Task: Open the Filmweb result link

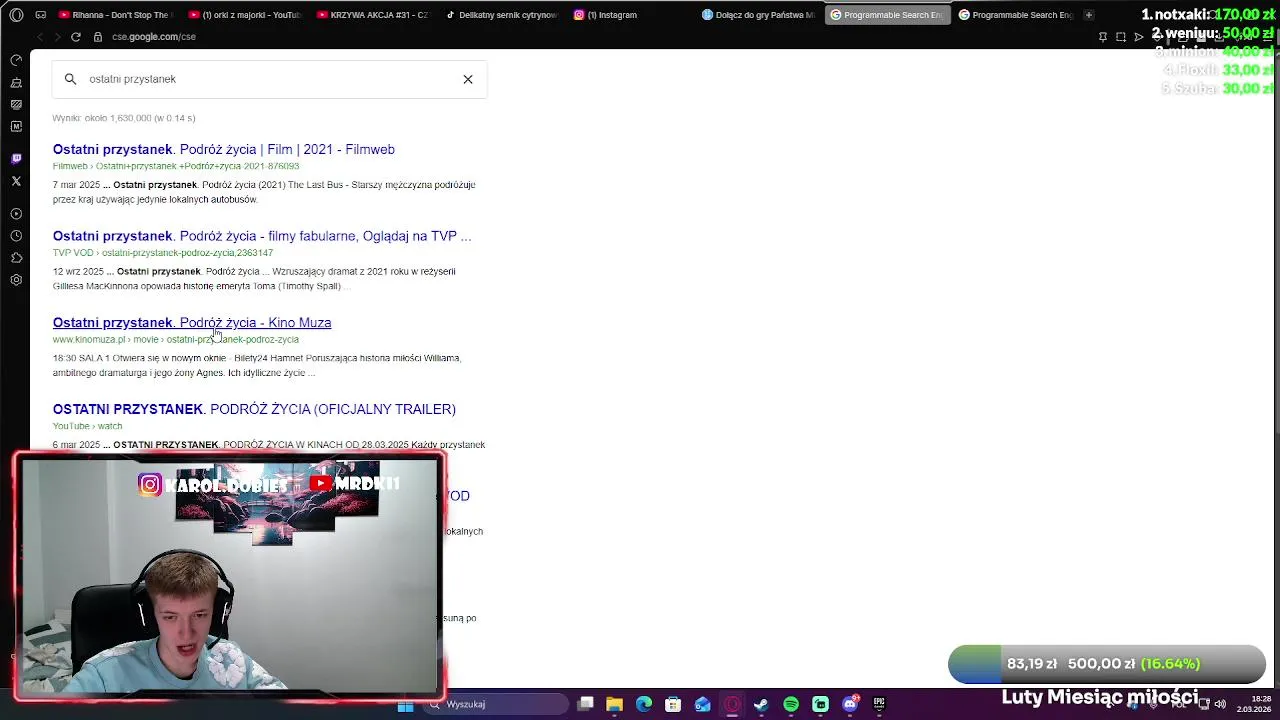Action: click(x=224, y=149)
